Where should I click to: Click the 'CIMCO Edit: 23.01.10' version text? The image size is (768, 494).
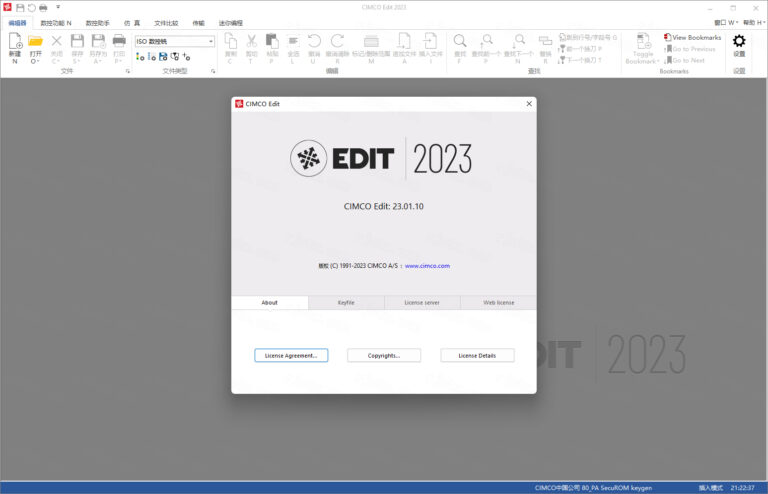click(384, 206)
